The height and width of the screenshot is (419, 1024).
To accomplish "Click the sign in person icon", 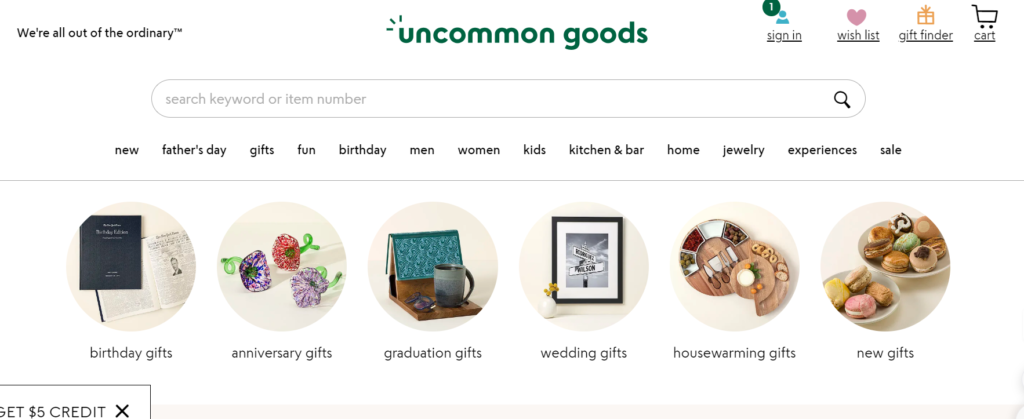I will pos(783,17).
